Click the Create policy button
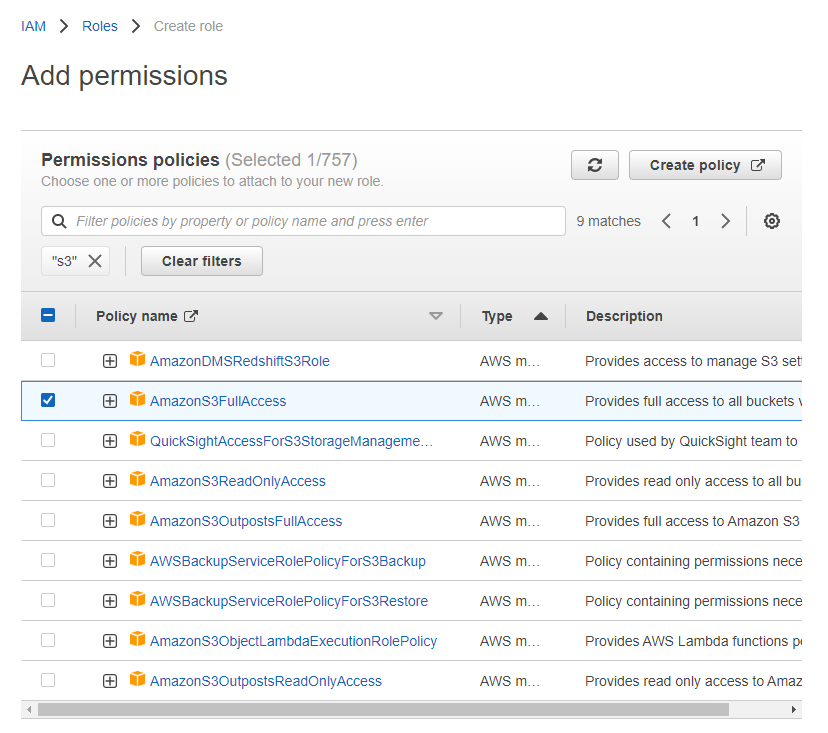828x733 pixels. (705, 165)
